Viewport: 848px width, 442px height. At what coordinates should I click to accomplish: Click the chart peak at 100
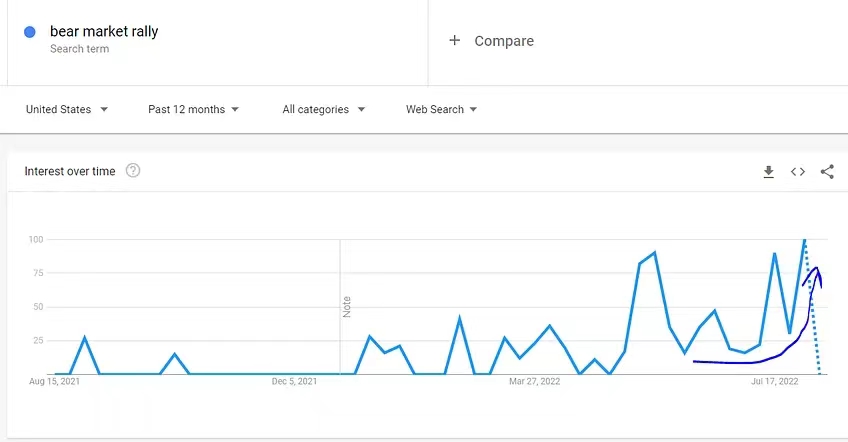[804, 241]
